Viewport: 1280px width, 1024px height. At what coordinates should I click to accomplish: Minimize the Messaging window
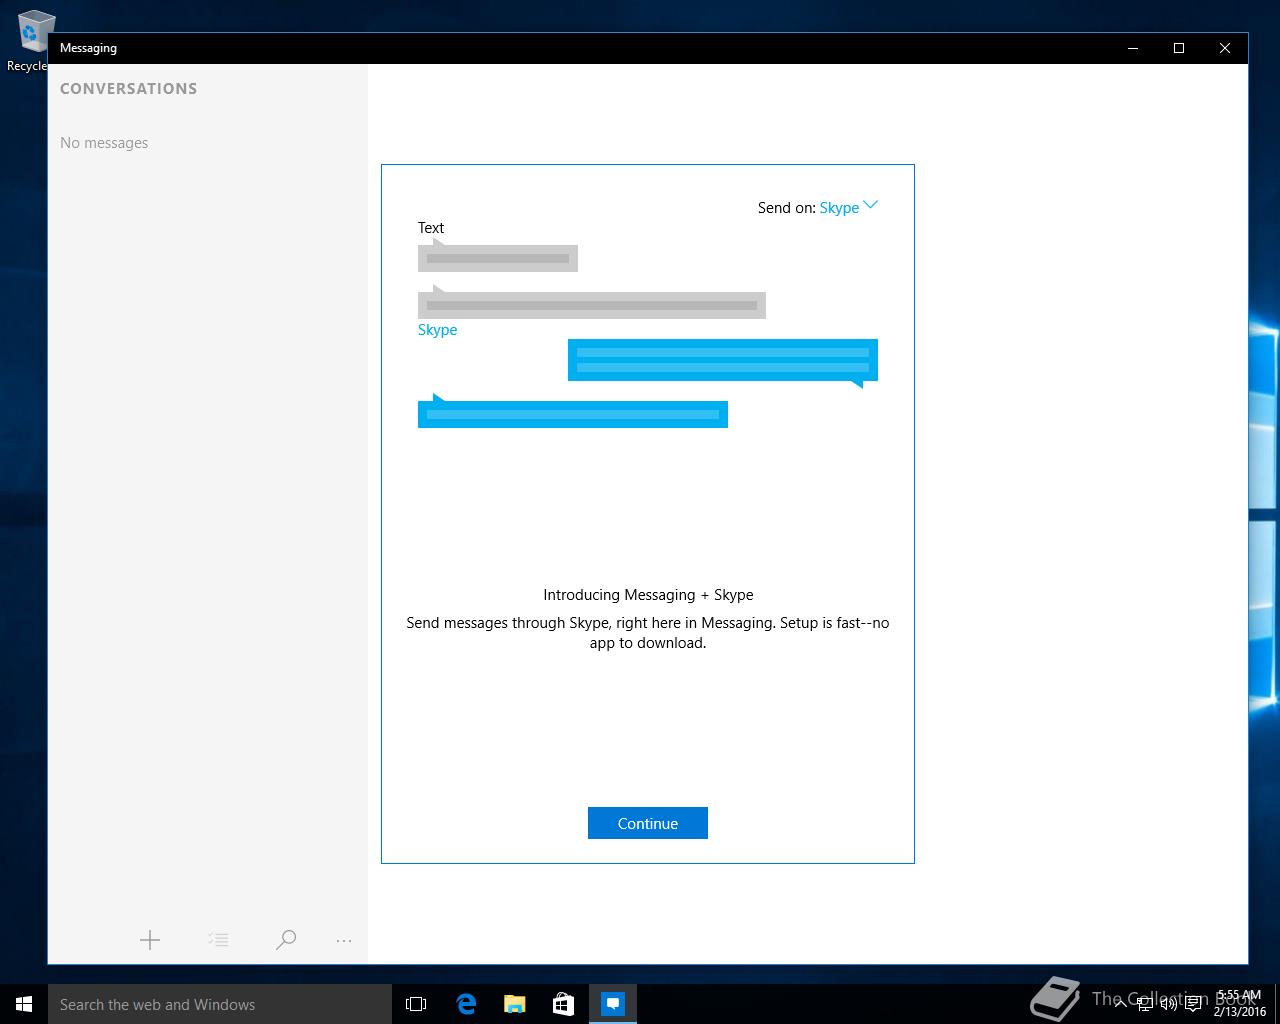1133,48
